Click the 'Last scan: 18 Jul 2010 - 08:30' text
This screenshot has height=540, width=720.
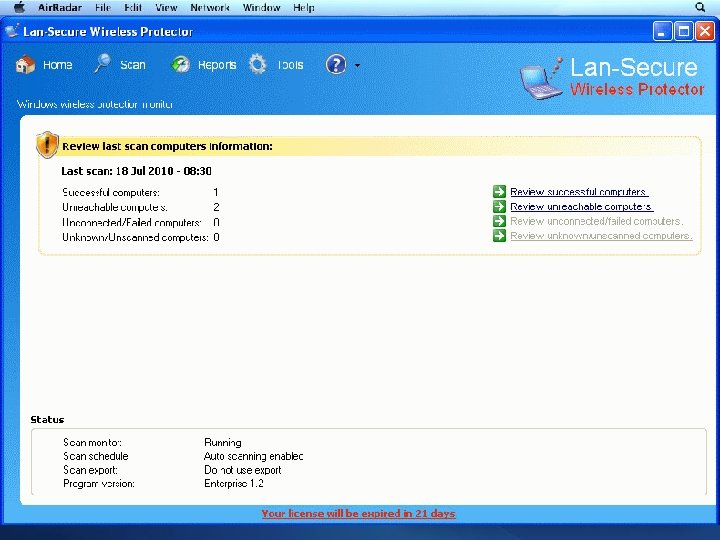[136, 171]
